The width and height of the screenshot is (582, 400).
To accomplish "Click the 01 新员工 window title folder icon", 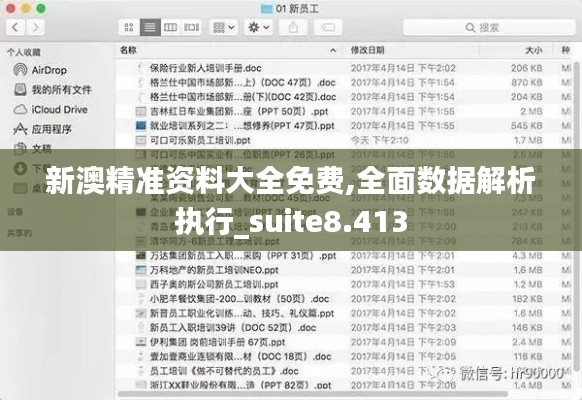I will click(267, 9).
